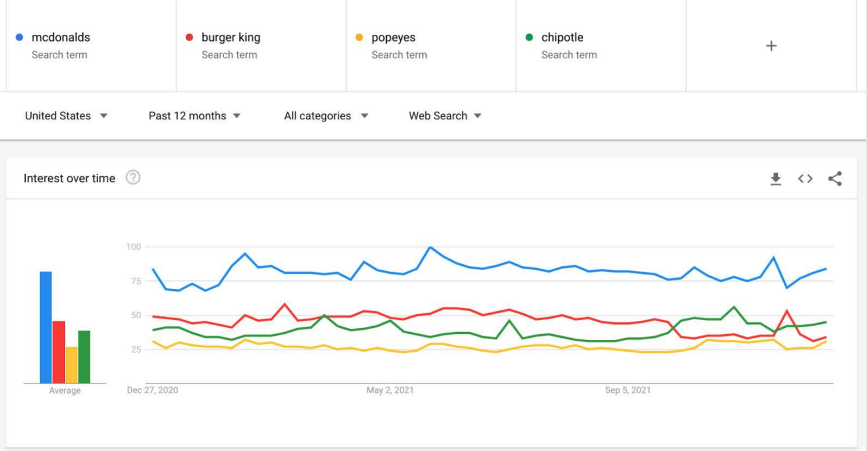Download the Interest over time chart data
The image size is (867, 451).
775,179
